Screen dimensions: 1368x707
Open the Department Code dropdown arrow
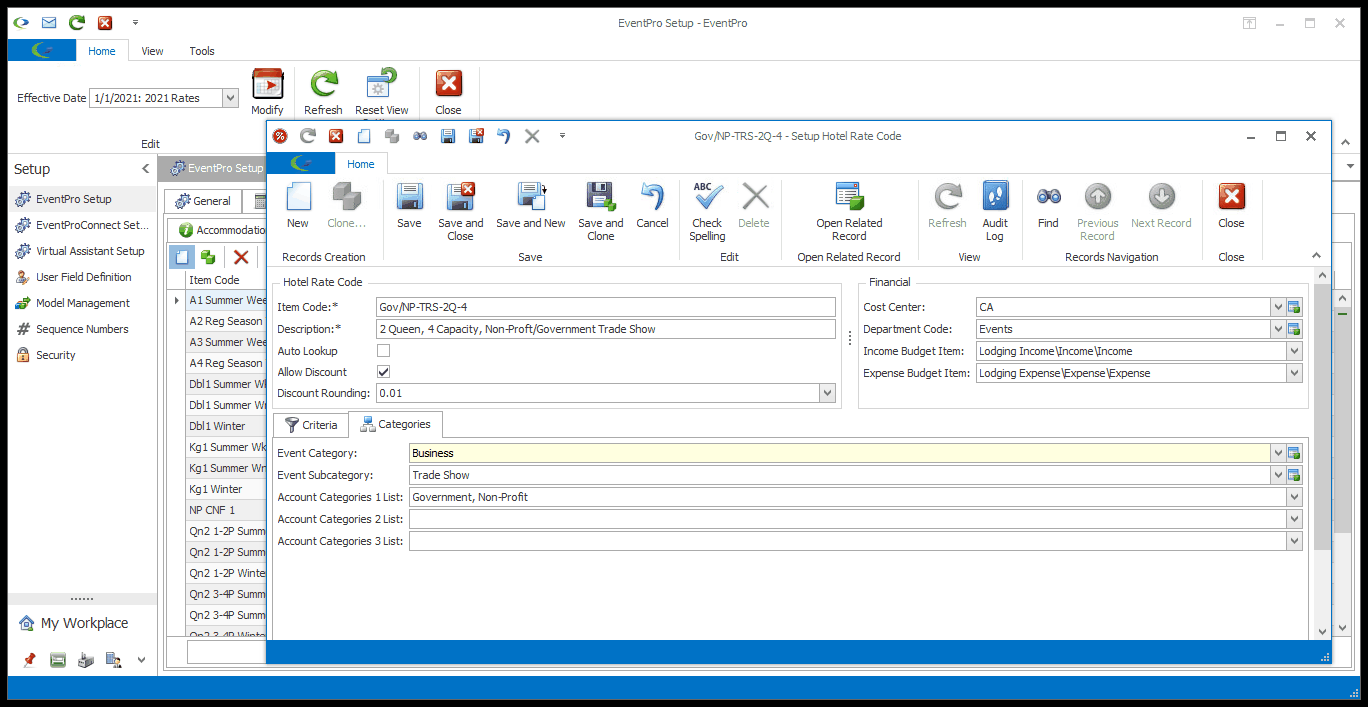(1278, 329)
